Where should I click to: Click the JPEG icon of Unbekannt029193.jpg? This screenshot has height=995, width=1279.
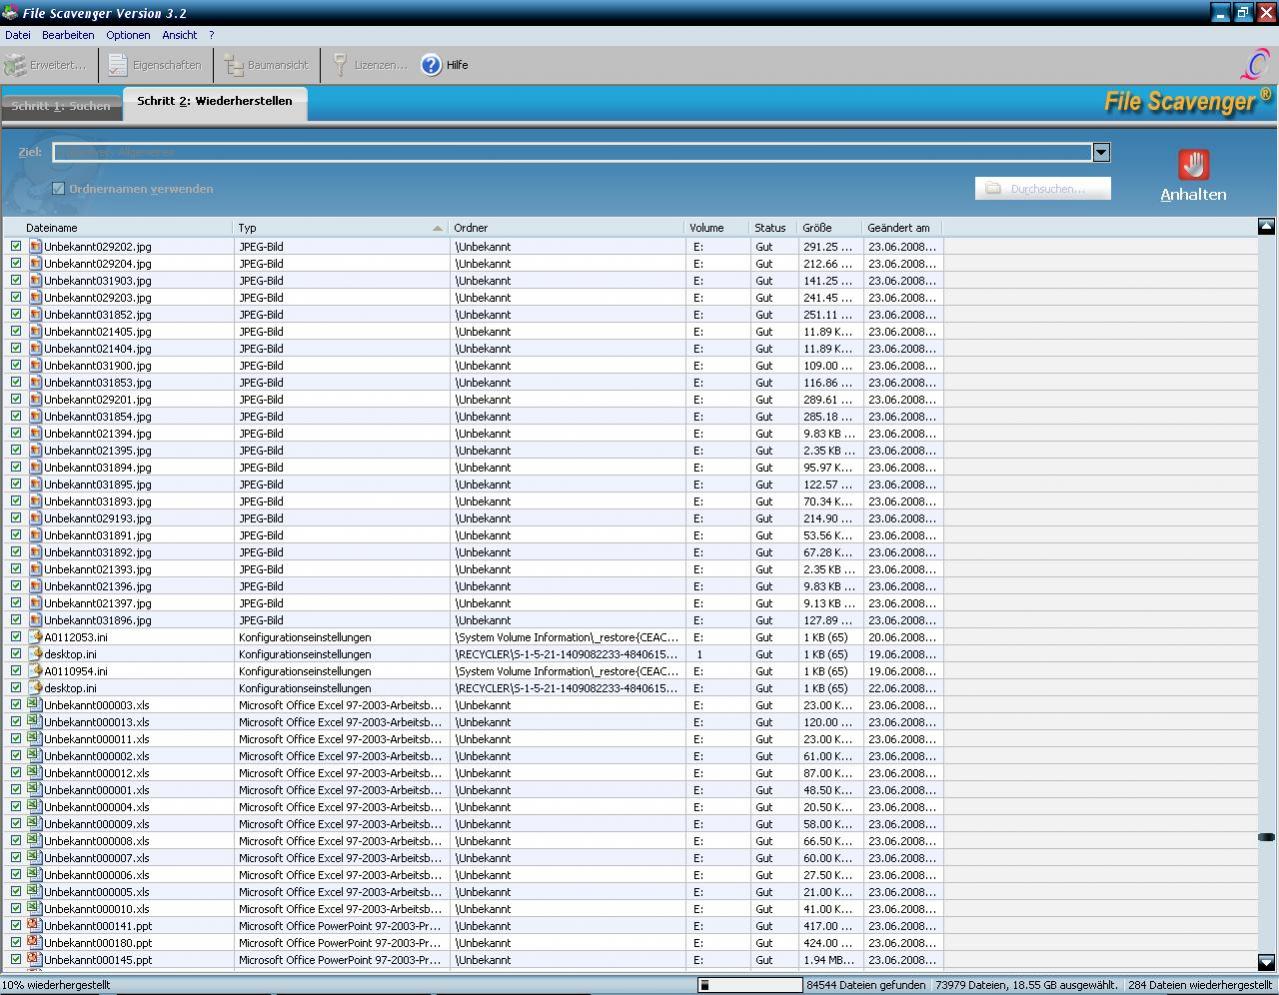[x=35, y=518]
